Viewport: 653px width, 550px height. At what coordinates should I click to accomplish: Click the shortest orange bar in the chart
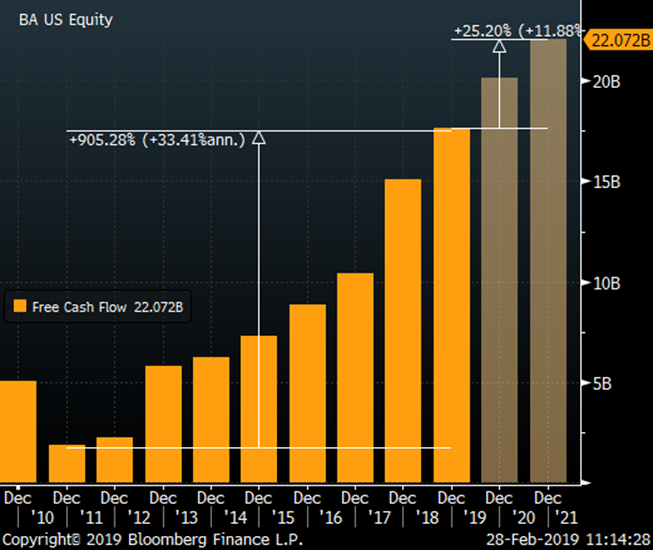(x=66, y=463)
